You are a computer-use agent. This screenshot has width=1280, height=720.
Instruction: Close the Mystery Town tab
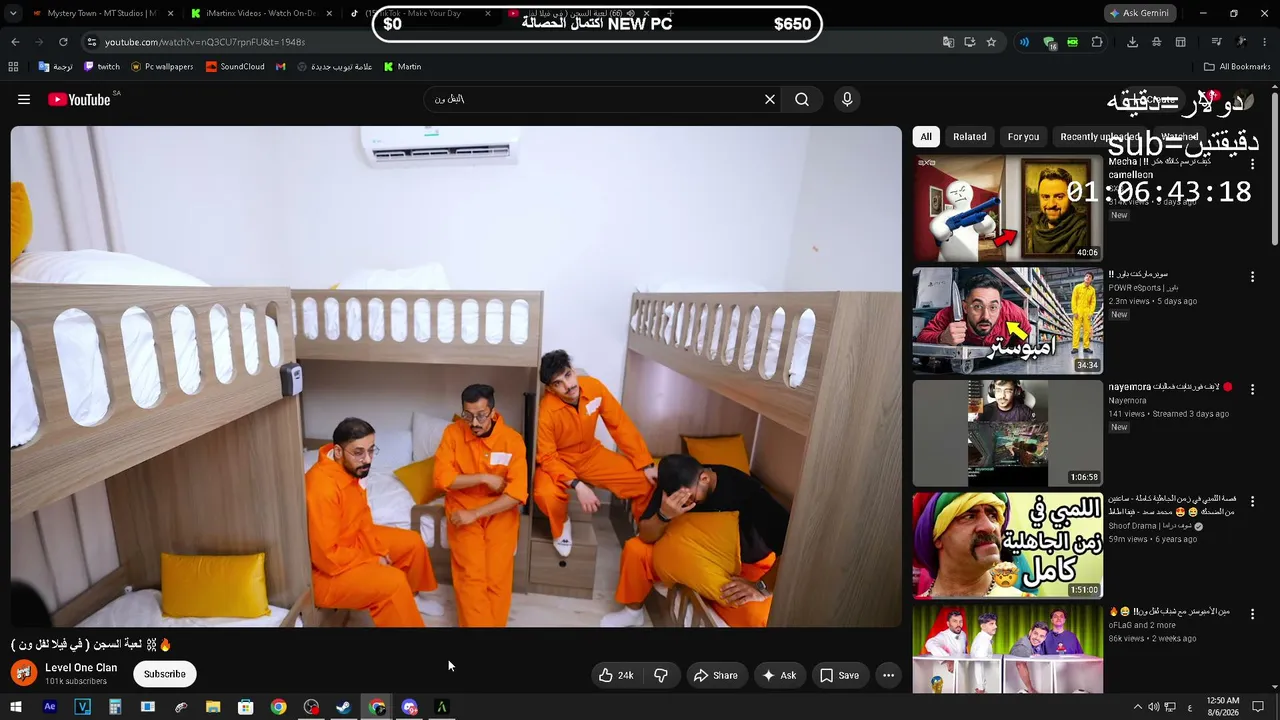pyautogui.click(x=170, y=13)
